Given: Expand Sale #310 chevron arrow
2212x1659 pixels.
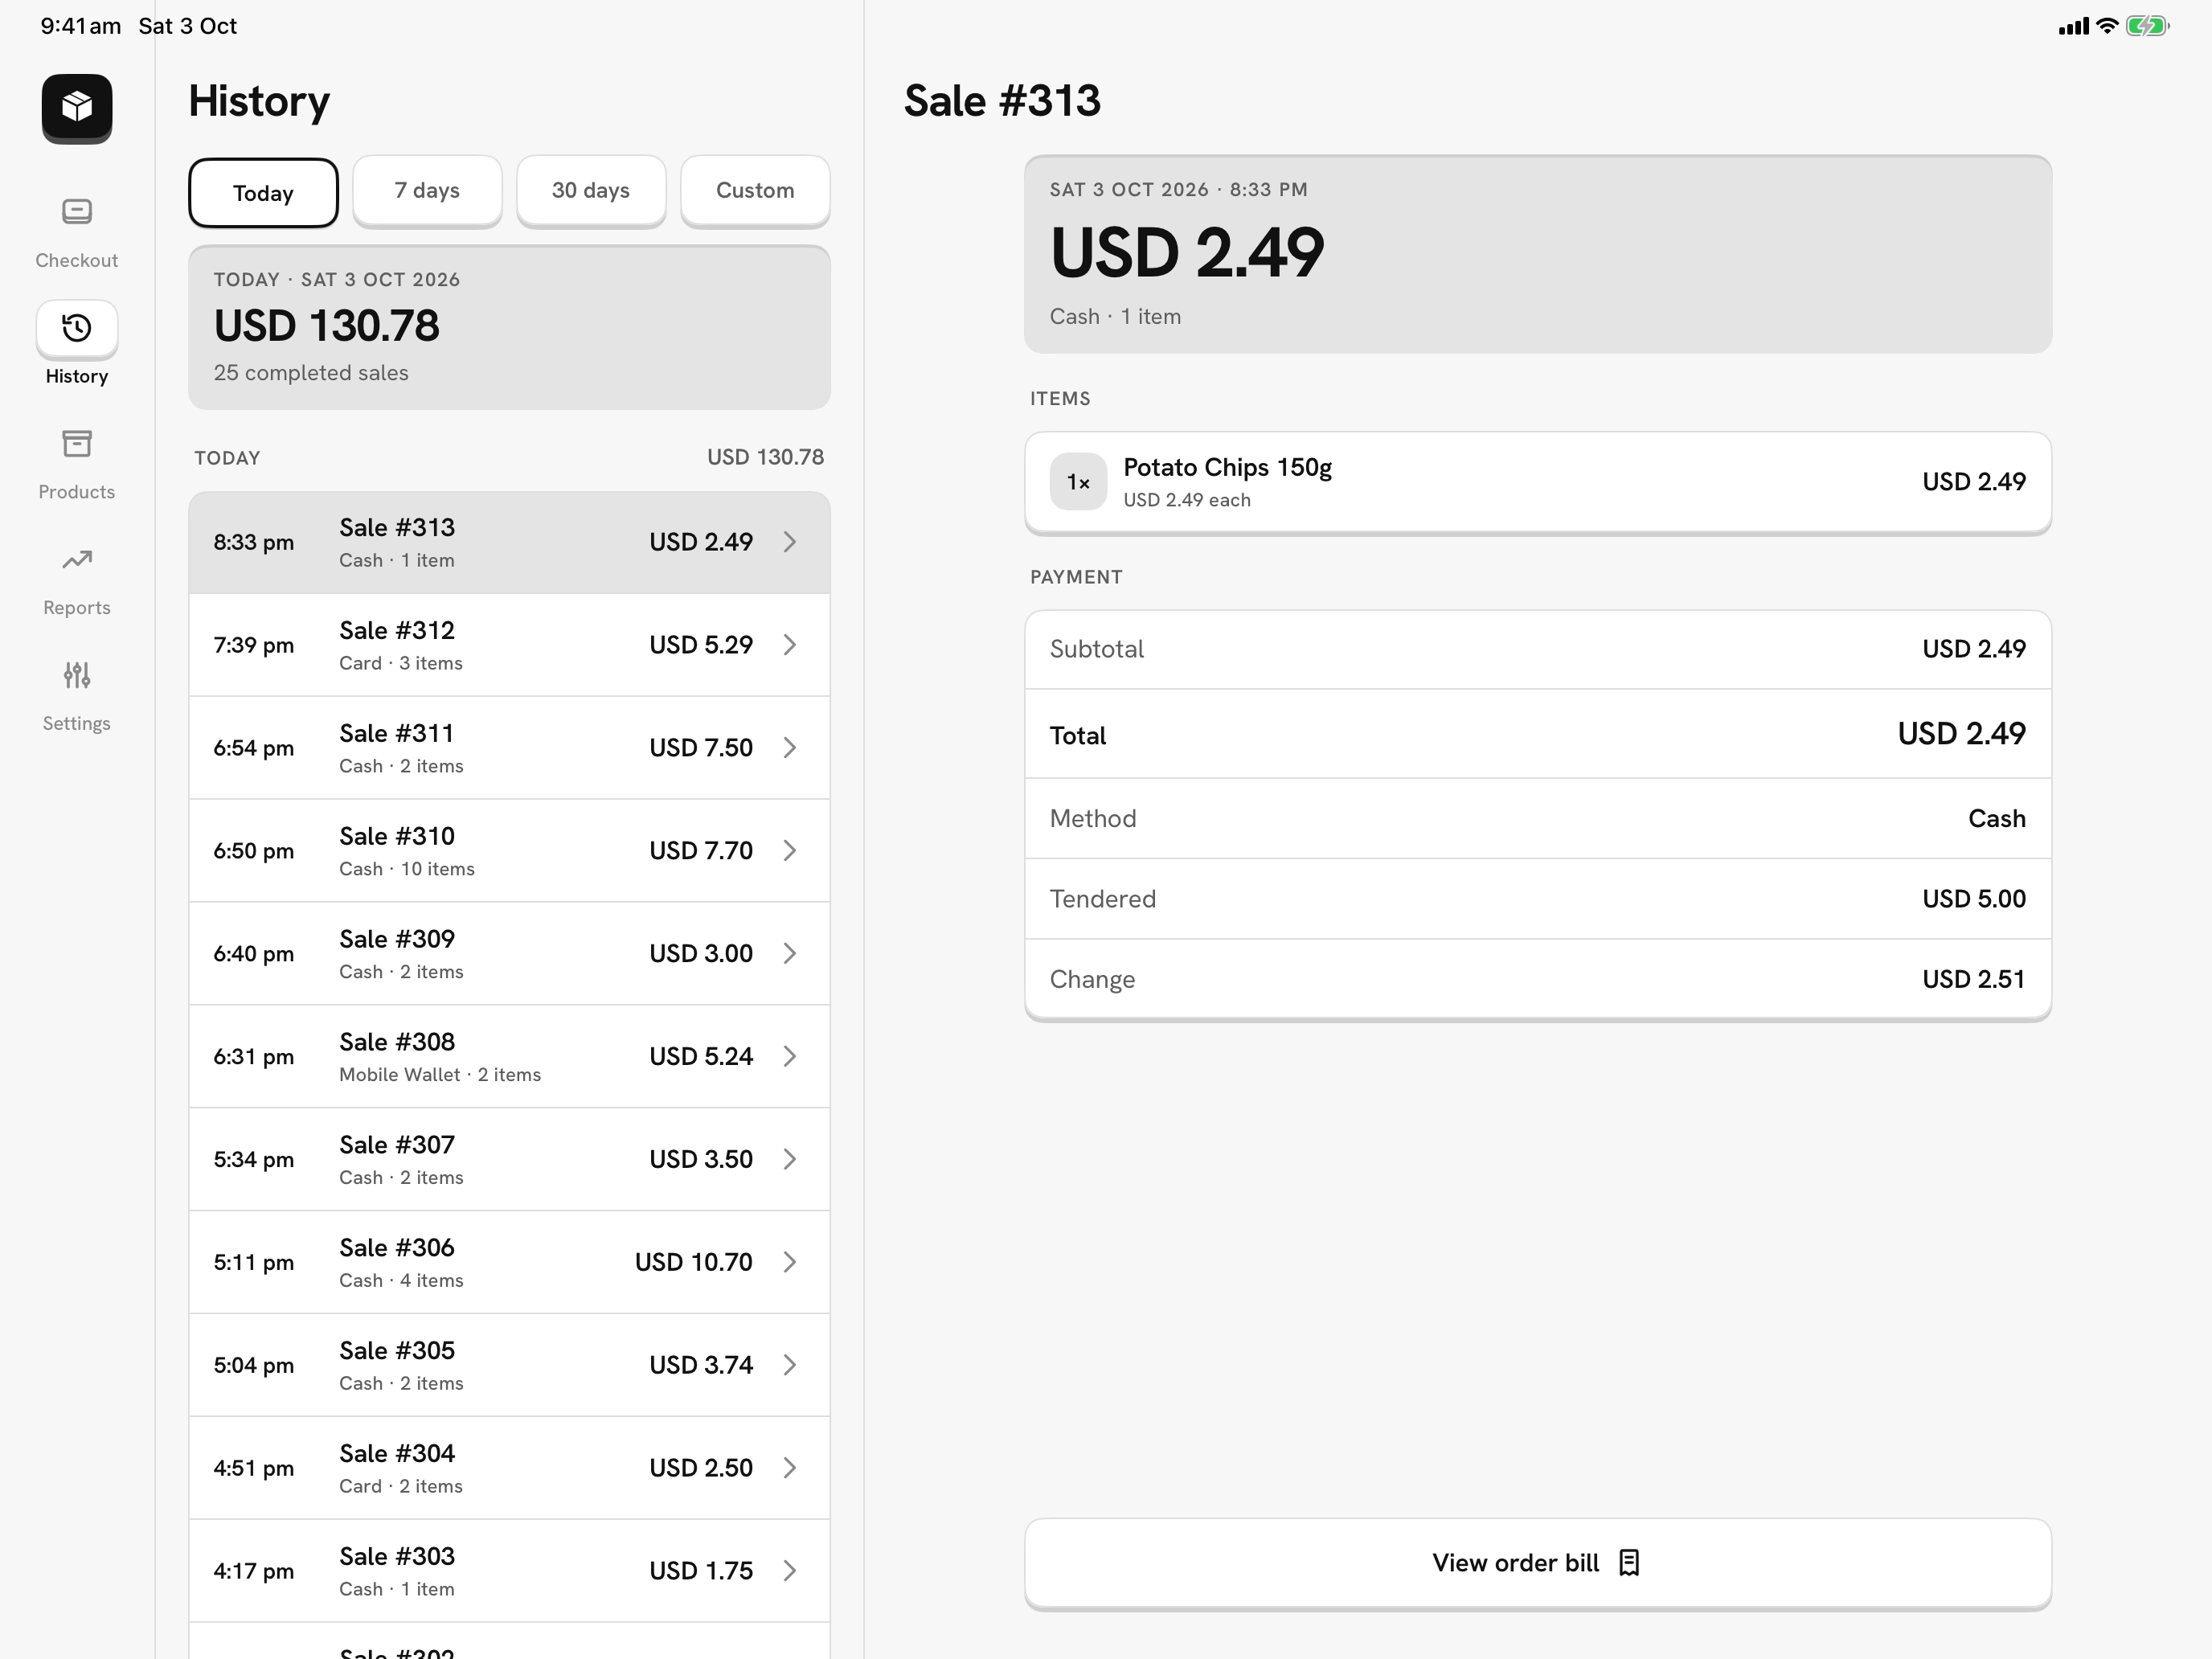Looking at the screenshot, I should click(790, 851).
